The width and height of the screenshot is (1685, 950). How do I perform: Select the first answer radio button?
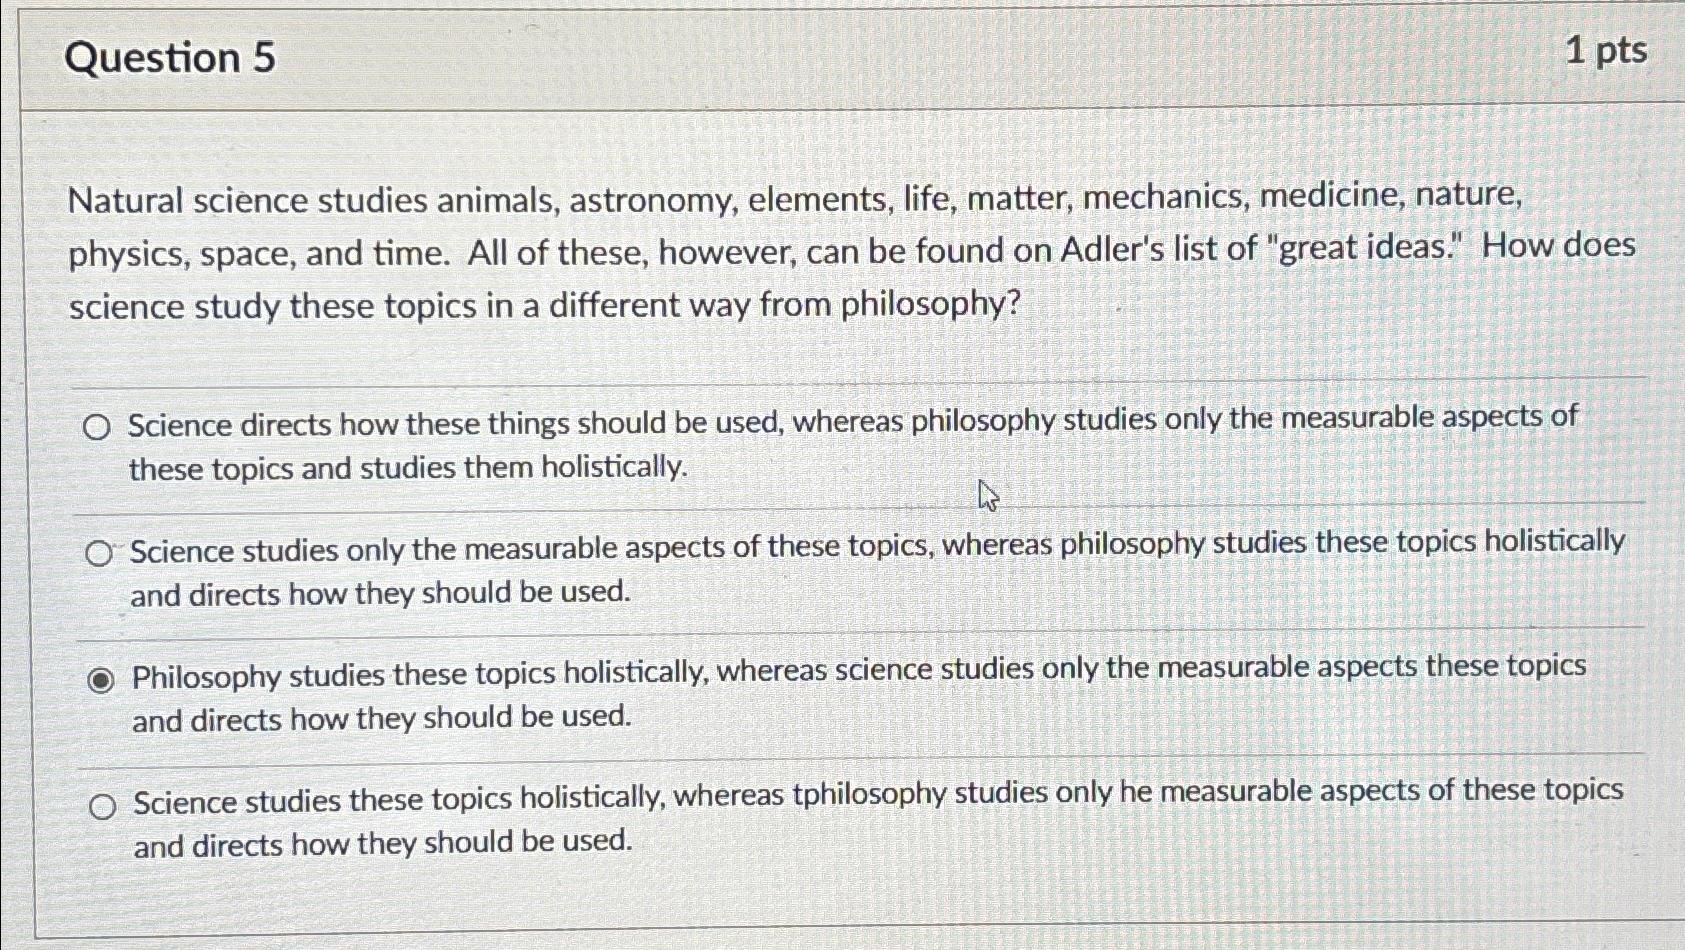pyautogui.click(x=99, y=427)
